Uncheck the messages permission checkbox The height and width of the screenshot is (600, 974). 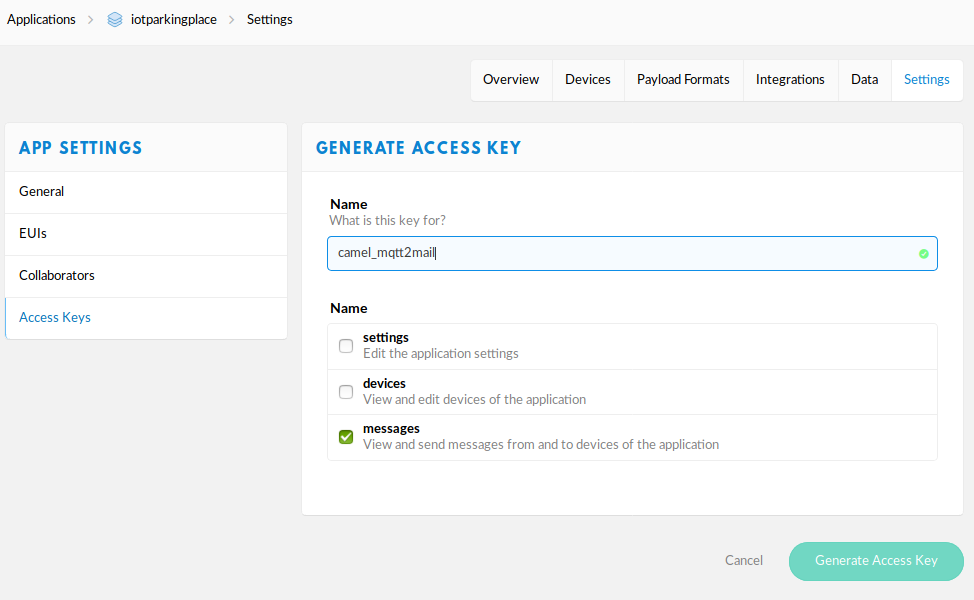pyautogui.click(x=346, y=437)
